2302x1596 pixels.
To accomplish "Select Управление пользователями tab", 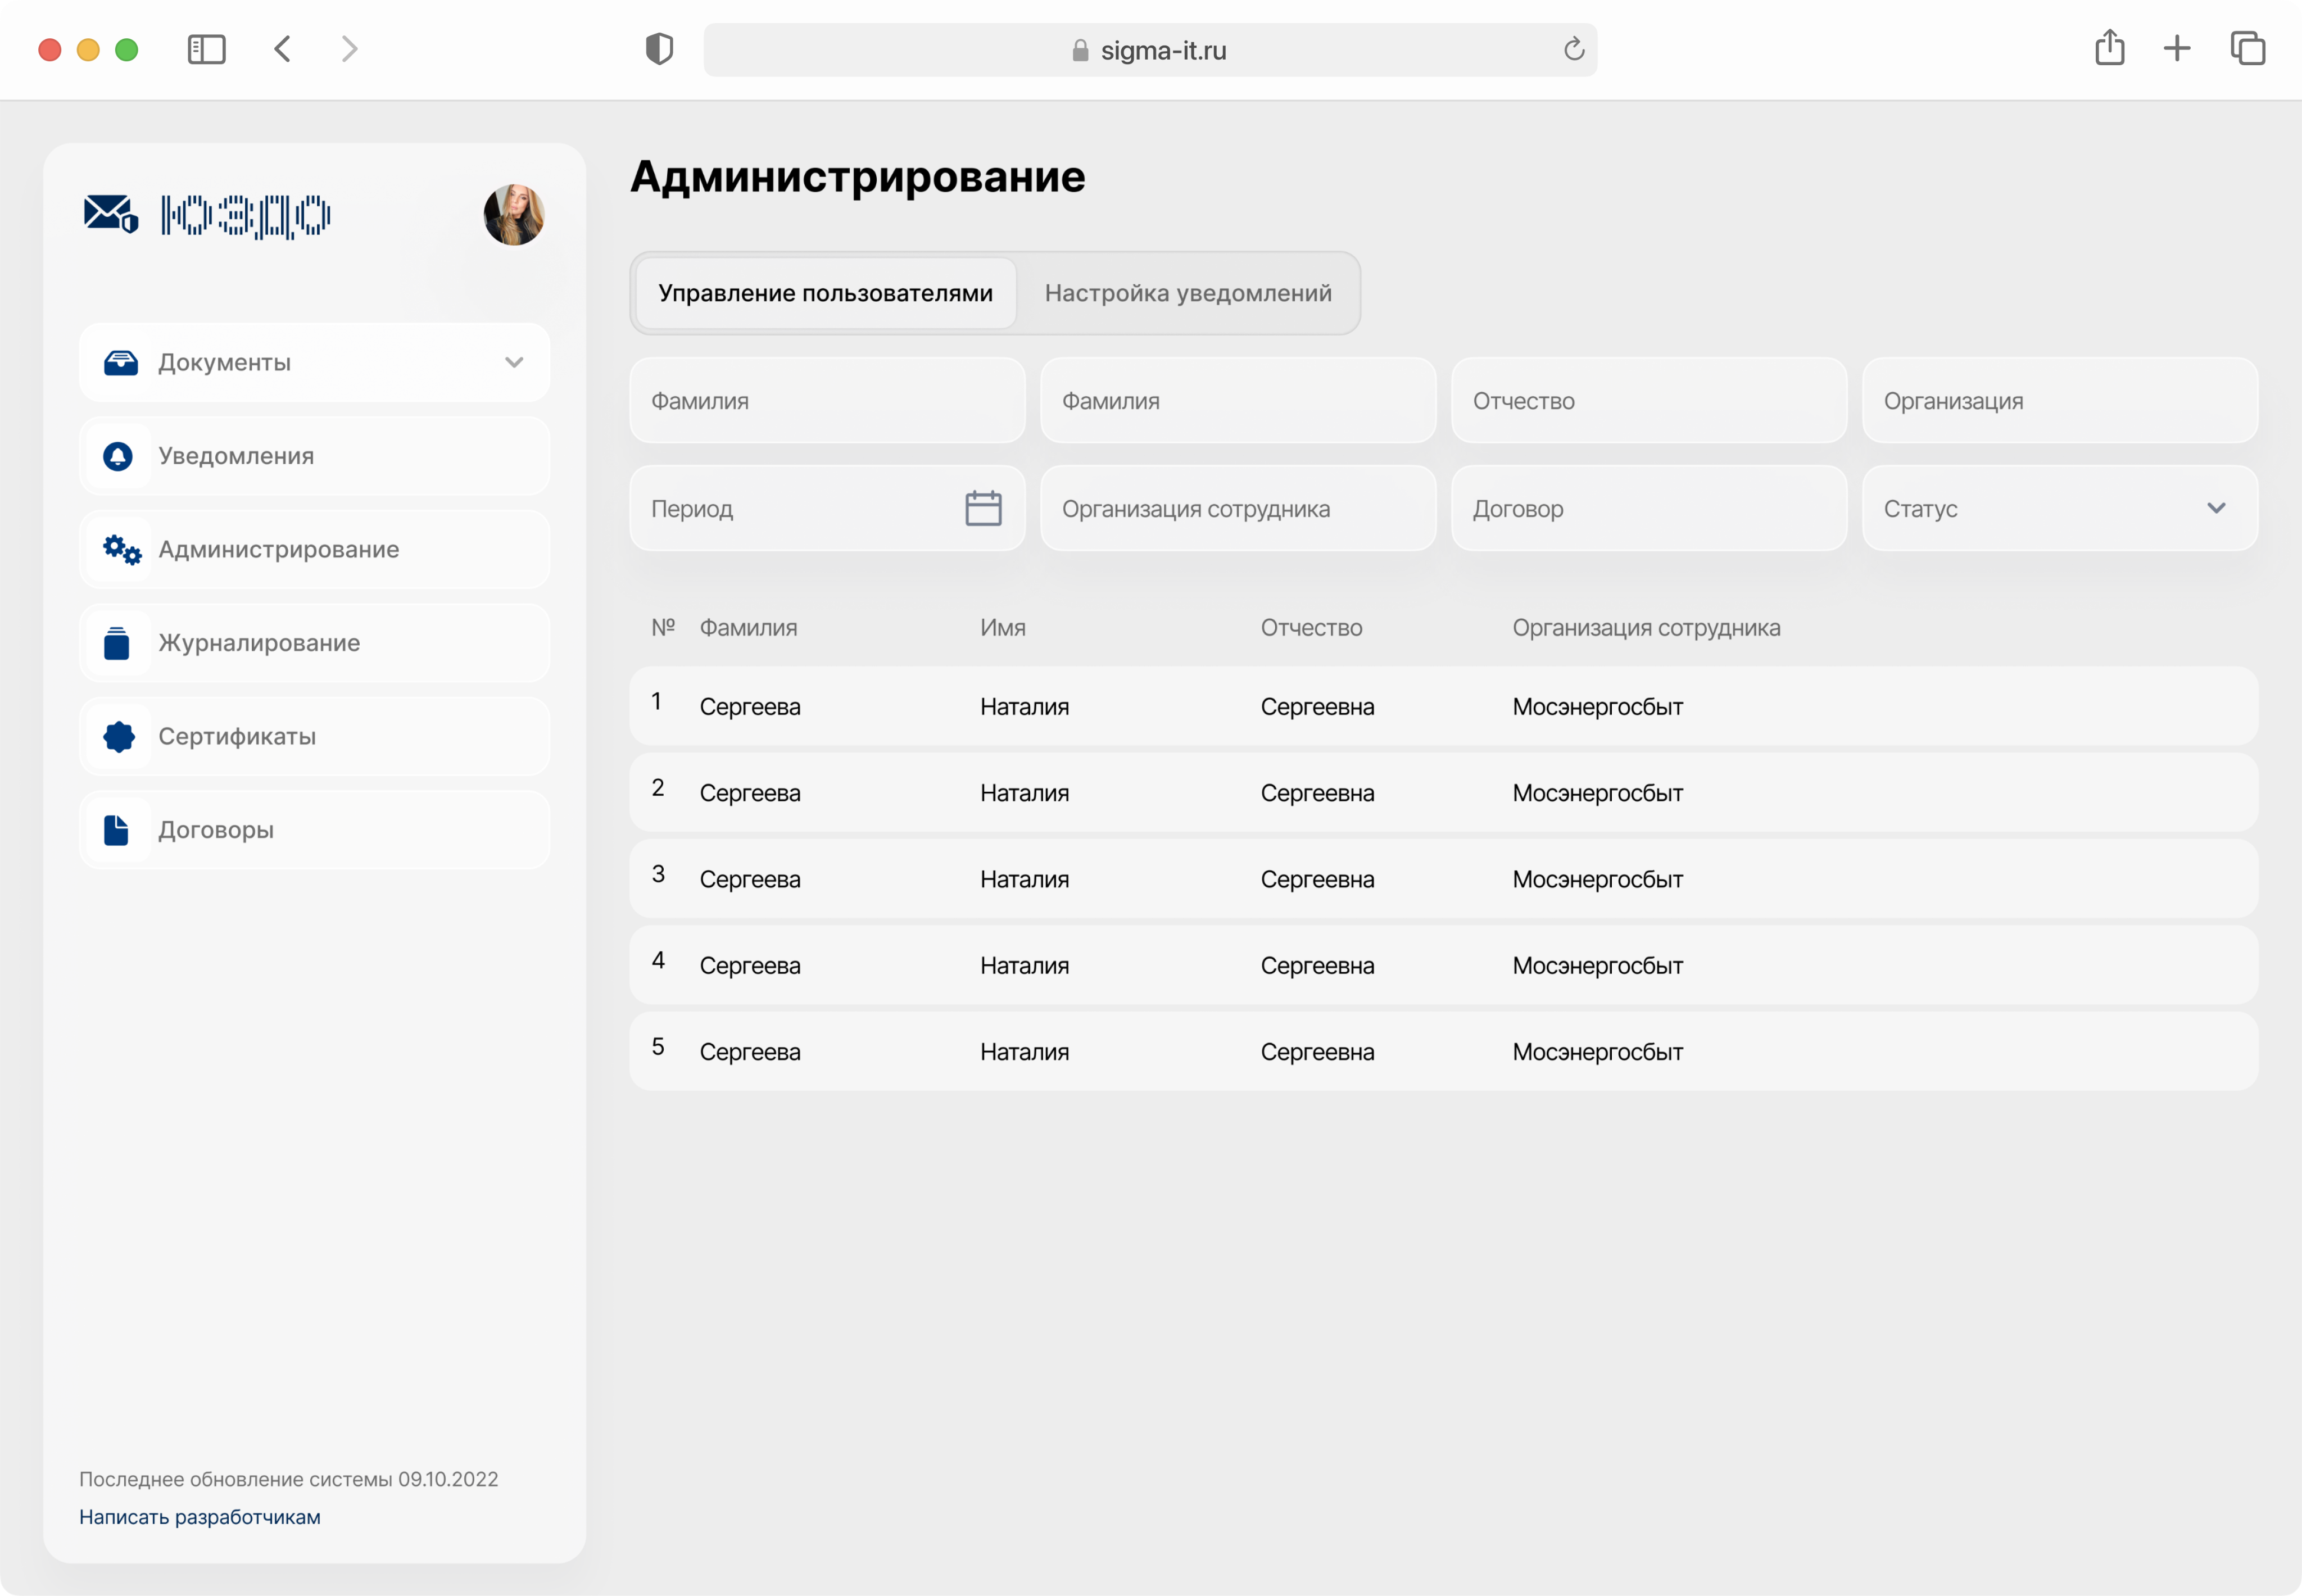I will click(x=825, y=293).
